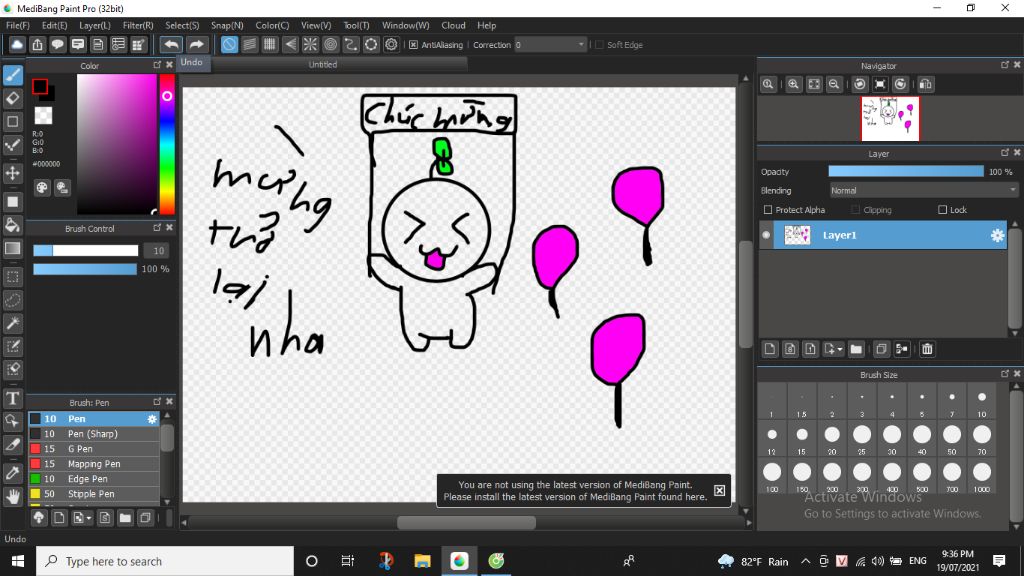The width and height of the screenshot is (1024, 576).
Task: Click the Redo arrow in toolbar
Action: coord(197,45)
